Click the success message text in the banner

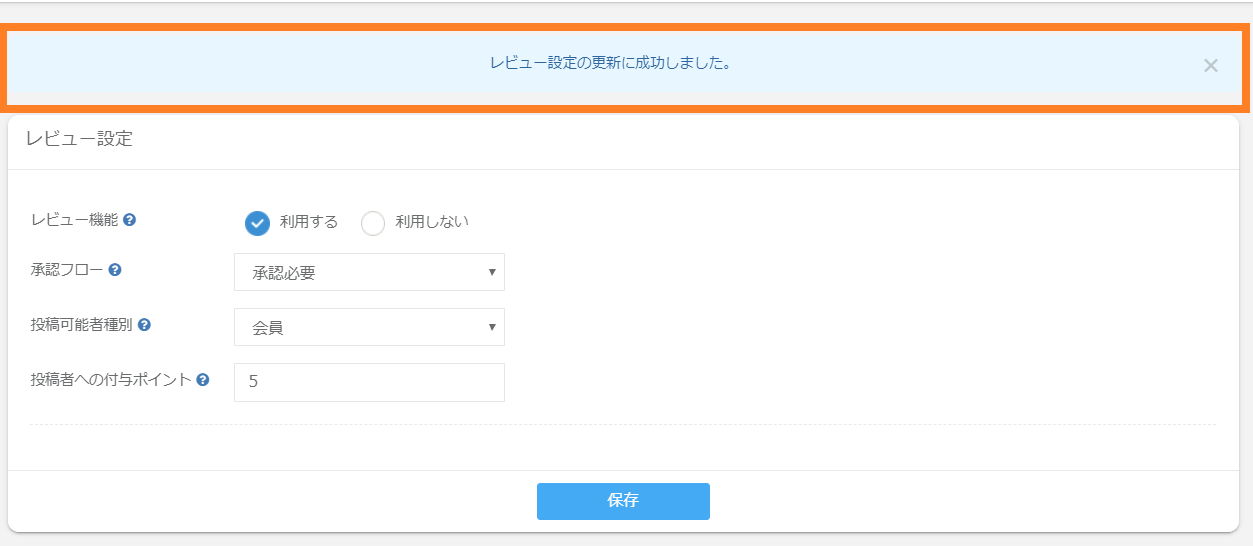(609, 63)
